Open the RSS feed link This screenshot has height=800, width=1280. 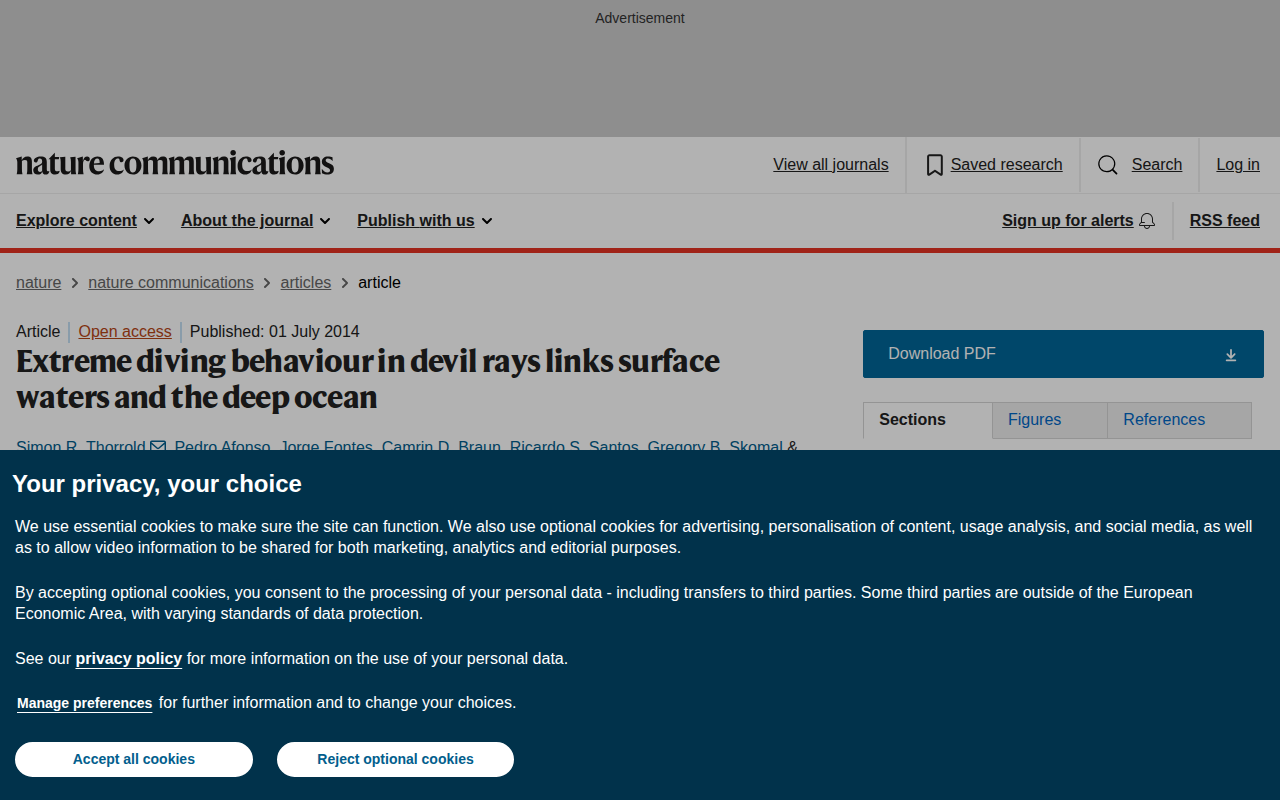[1224, 221]
